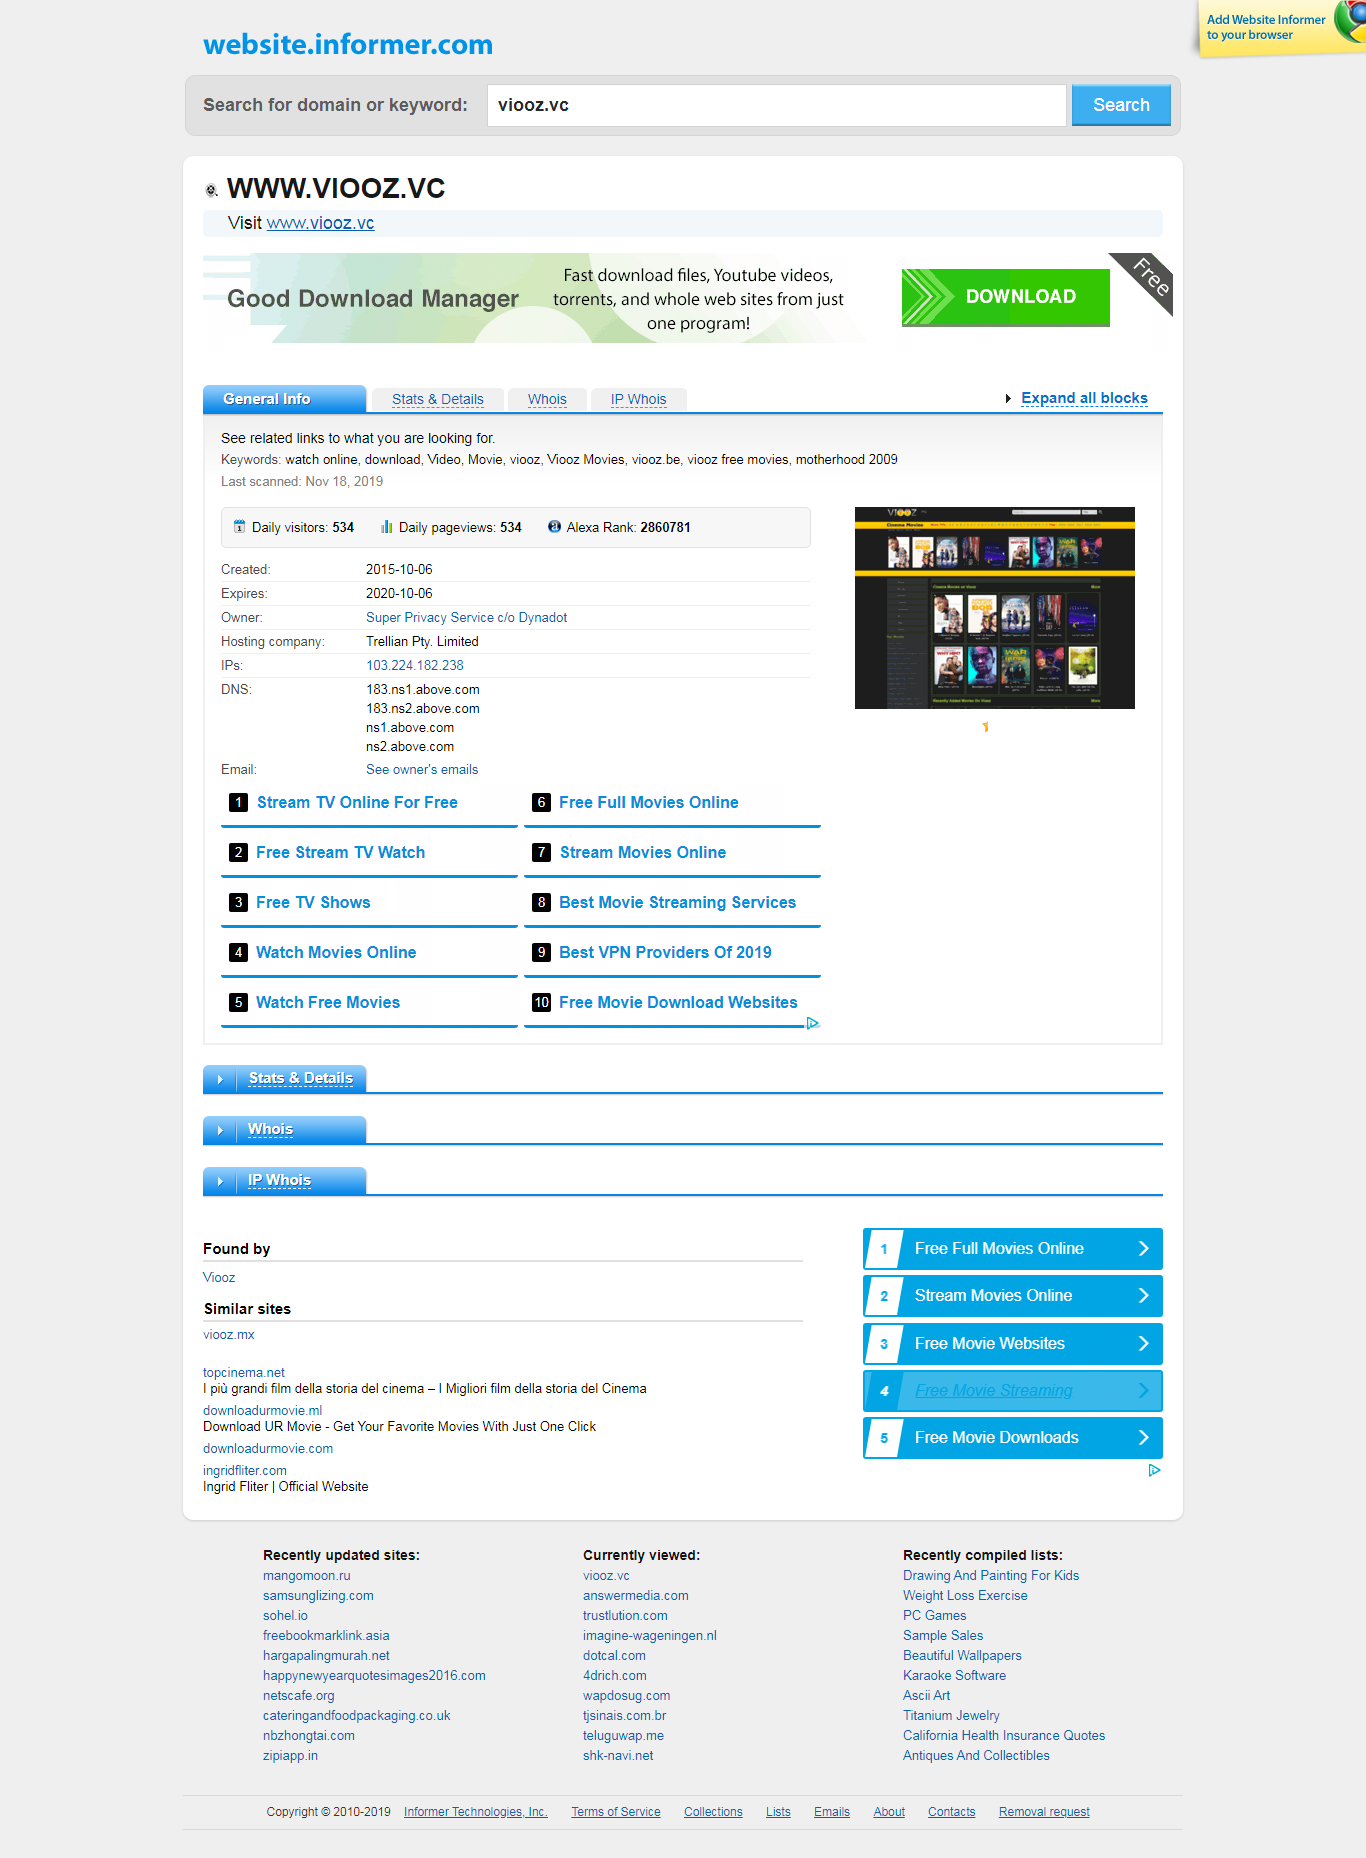Click the Alexa Rank icon
The height and width of the screenshot is (1858, 1366).
pyautogui.click(x=554, y=527)
